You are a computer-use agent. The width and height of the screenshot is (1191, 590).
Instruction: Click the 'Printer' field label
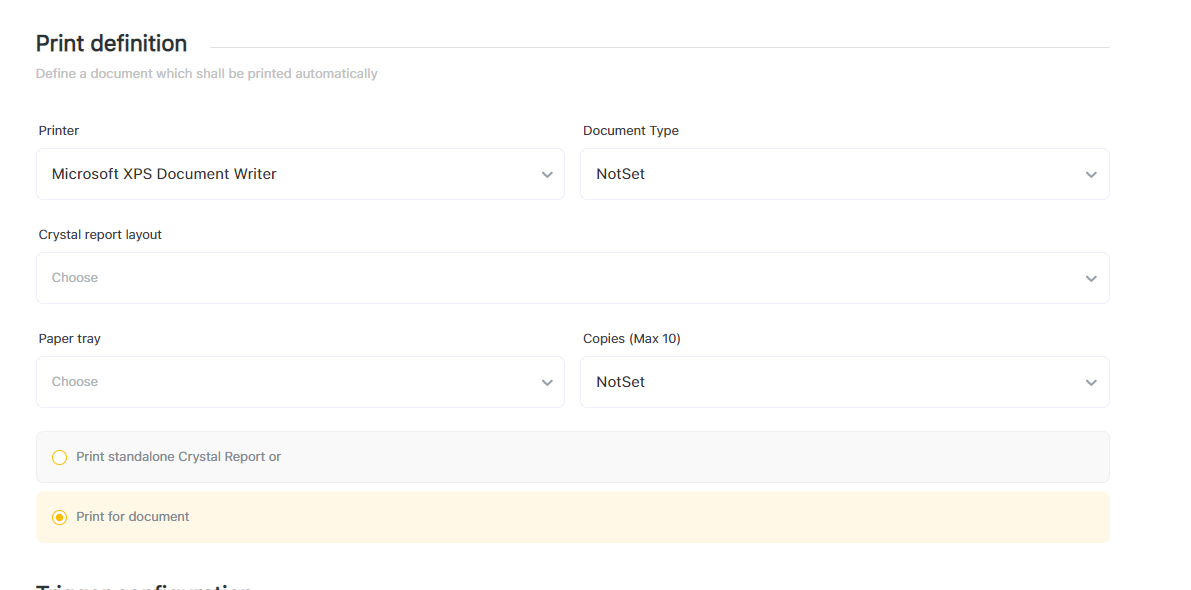click(59, 131)
